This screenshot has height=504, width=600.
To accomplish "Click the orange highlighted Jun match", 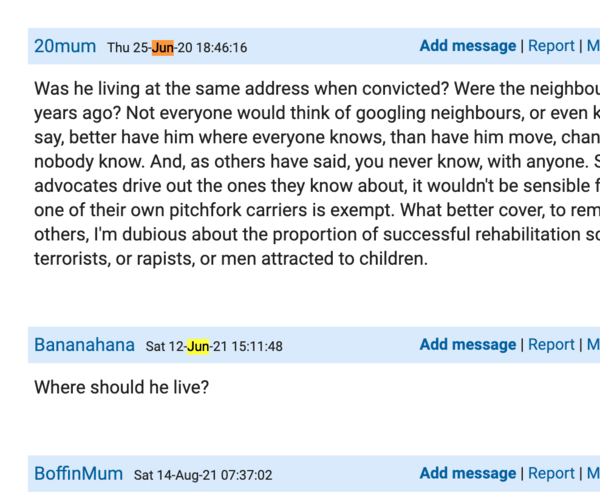I will [162, 47].
